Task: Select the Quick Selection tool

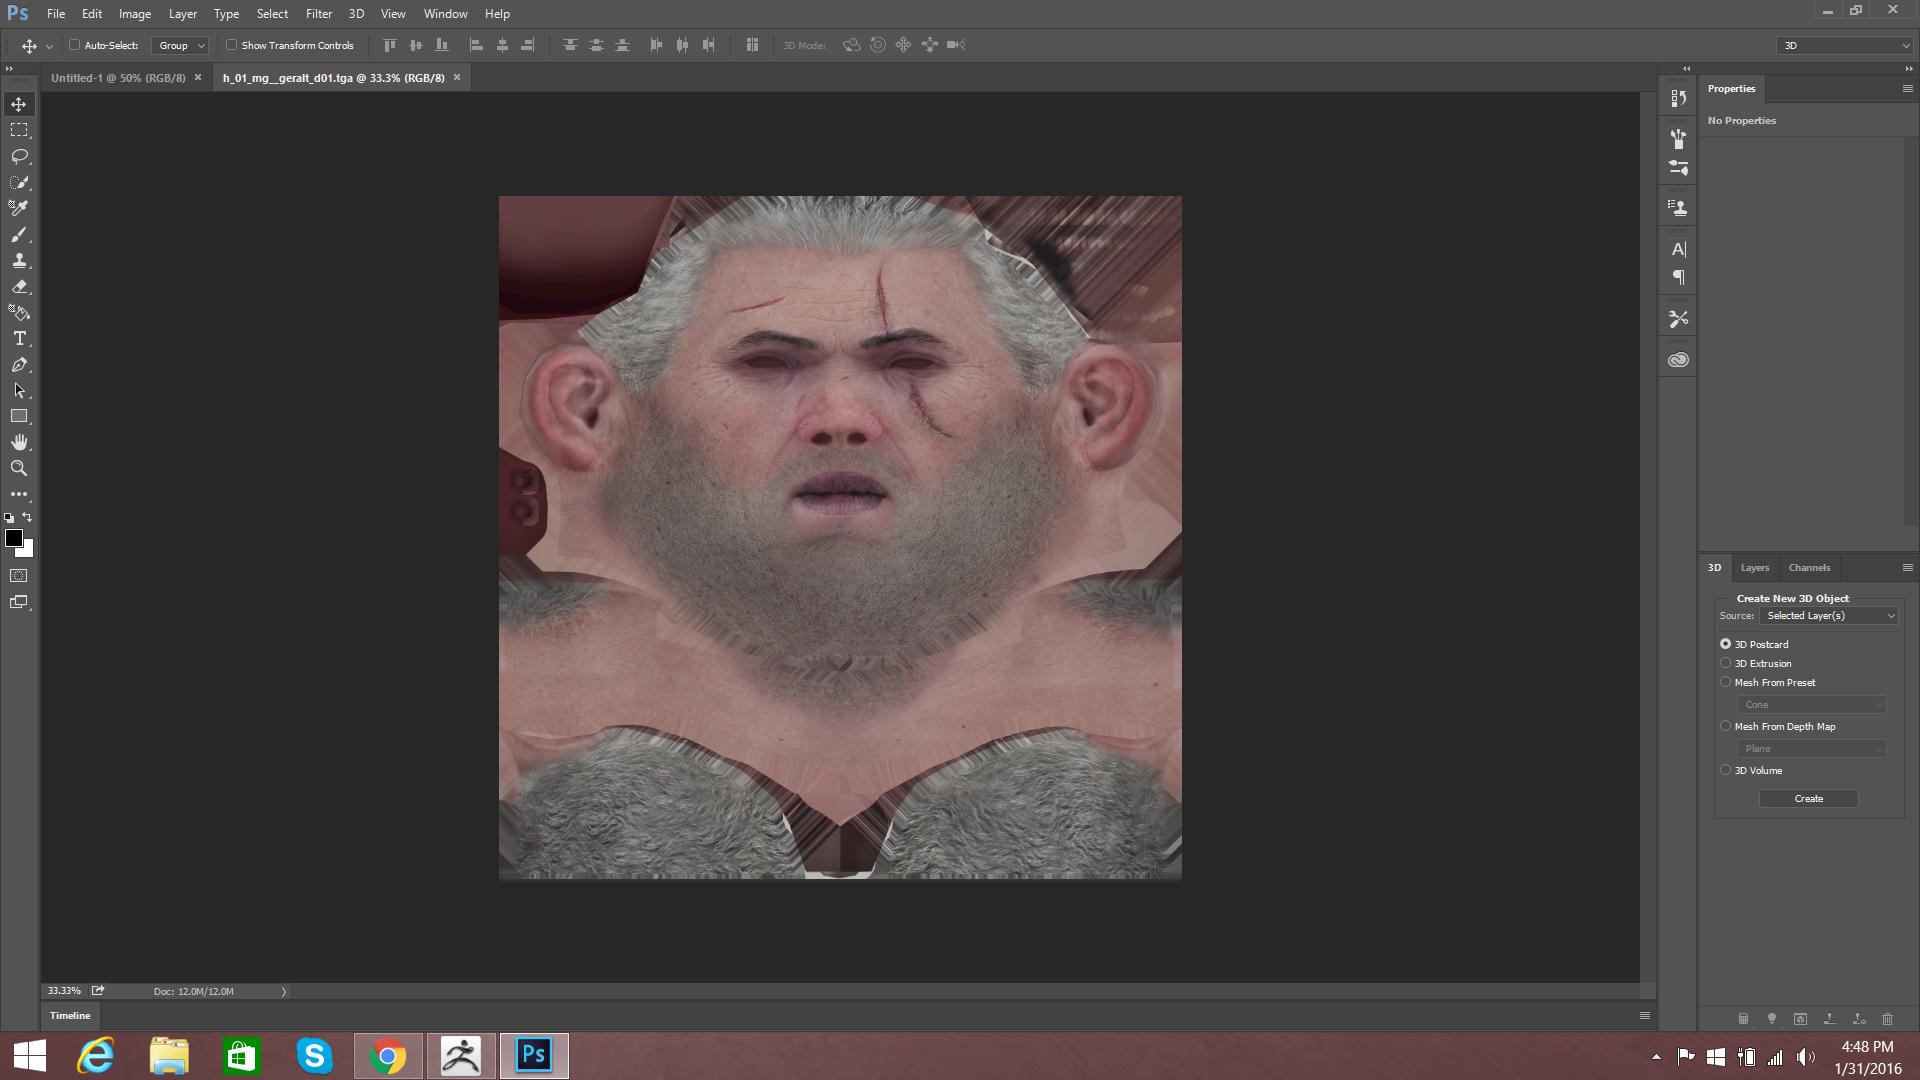Action: point(19,182)
